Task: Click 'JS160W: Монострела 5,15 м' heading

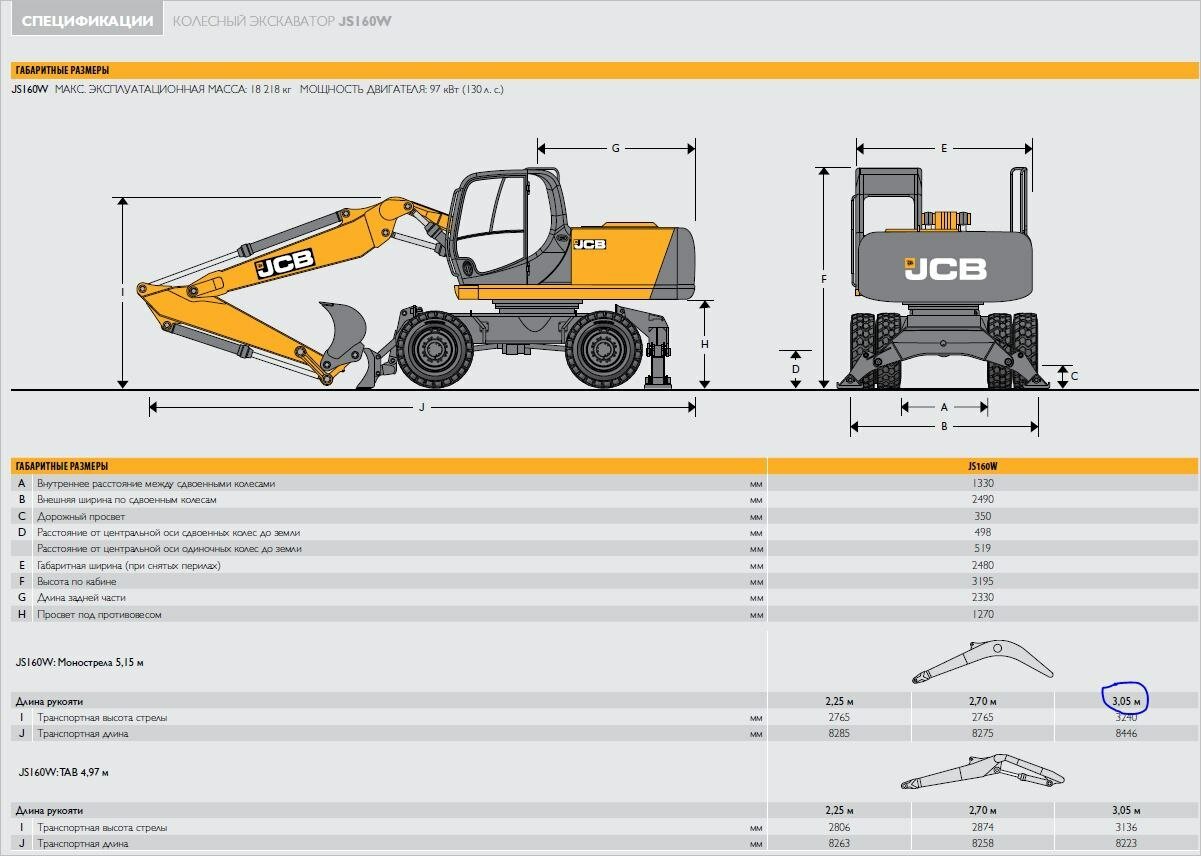Action: (x=80, y=662)
